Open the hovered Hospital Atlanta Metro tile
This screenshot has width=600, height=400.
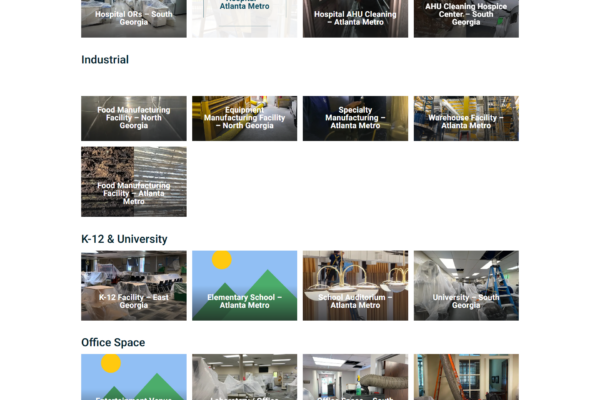[x=245, y=18]
